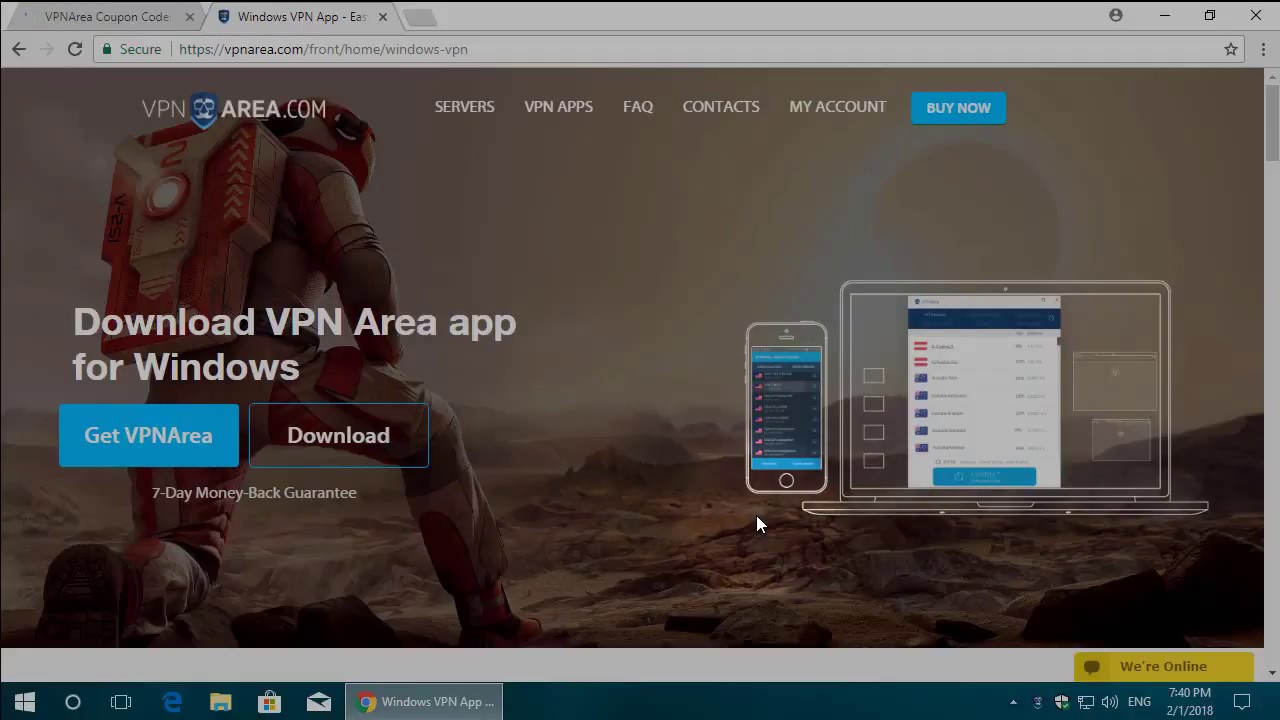Image resolution: width=1280 pixels, height=720 pixels.
Task: Open the Action Center notifications icon
Action: tap(1242, 702)
